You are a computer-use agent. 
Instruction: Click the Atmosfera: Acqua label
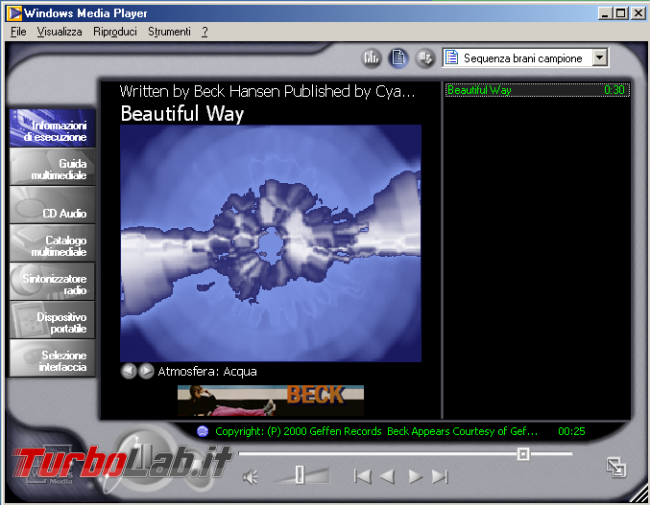coord(207,371)
